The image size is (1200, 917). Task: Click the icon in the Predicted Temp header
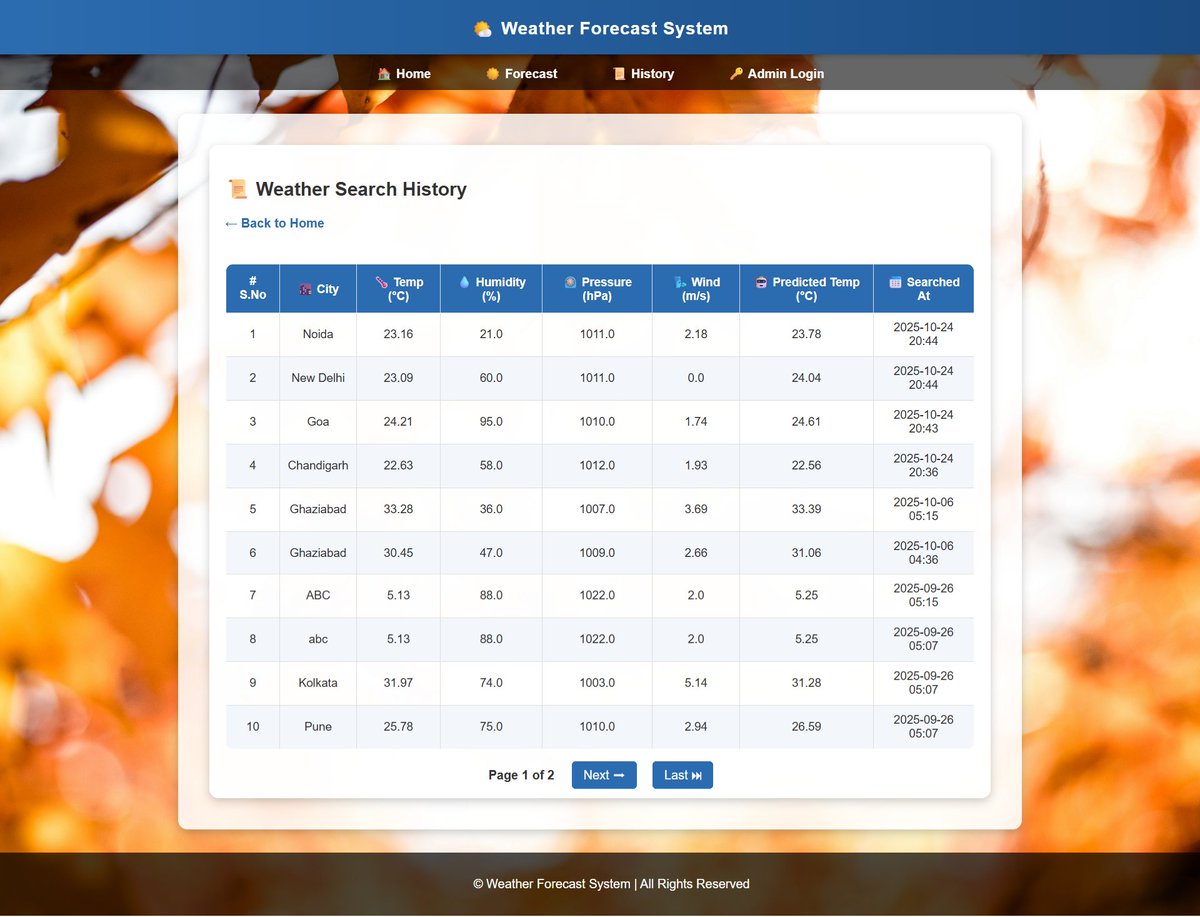761,282
